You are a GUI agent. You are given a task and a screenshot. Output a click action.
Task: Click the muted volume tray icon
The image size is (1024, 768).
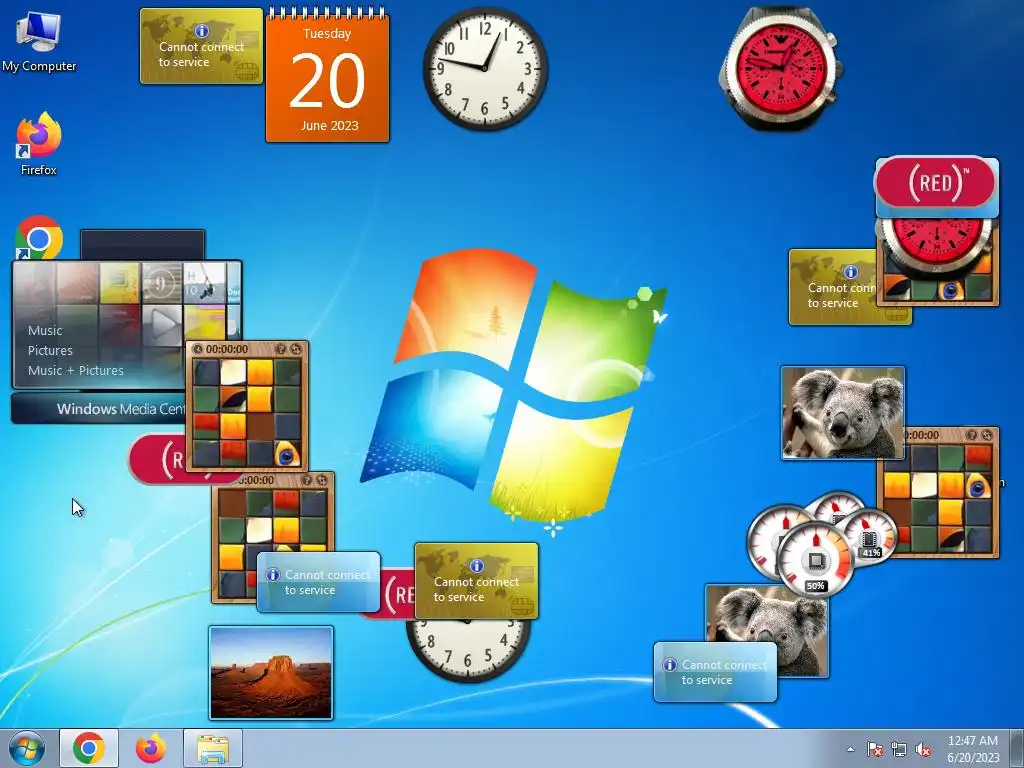coord(923,749)
